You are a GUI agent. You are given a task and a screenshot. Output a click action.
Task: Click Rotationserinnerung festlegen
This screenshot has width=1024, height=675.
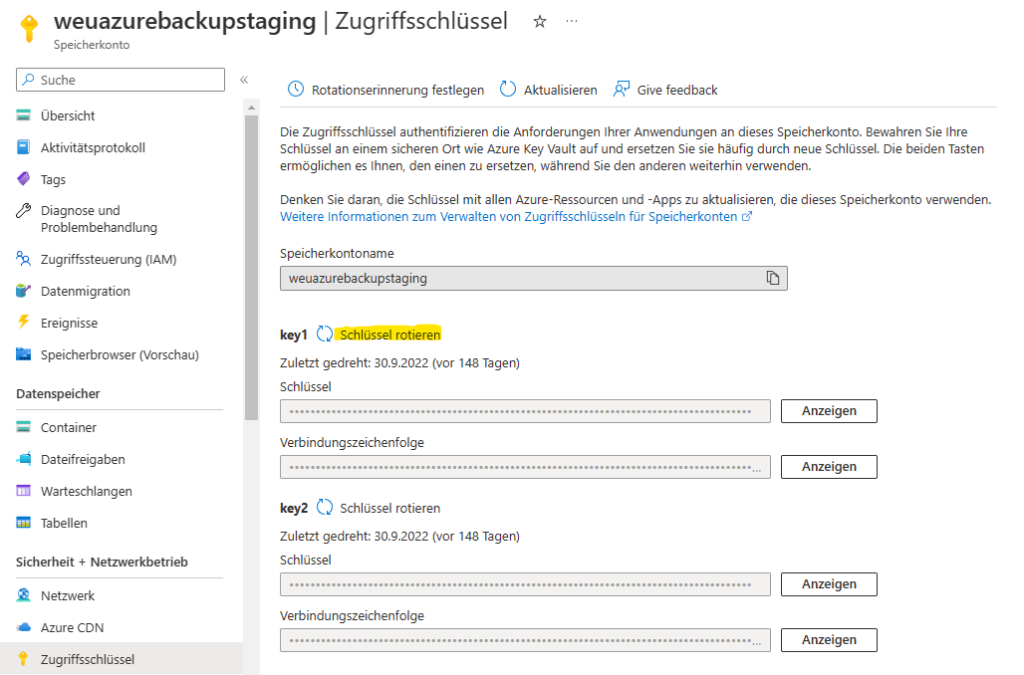click(x=398, y=90)
